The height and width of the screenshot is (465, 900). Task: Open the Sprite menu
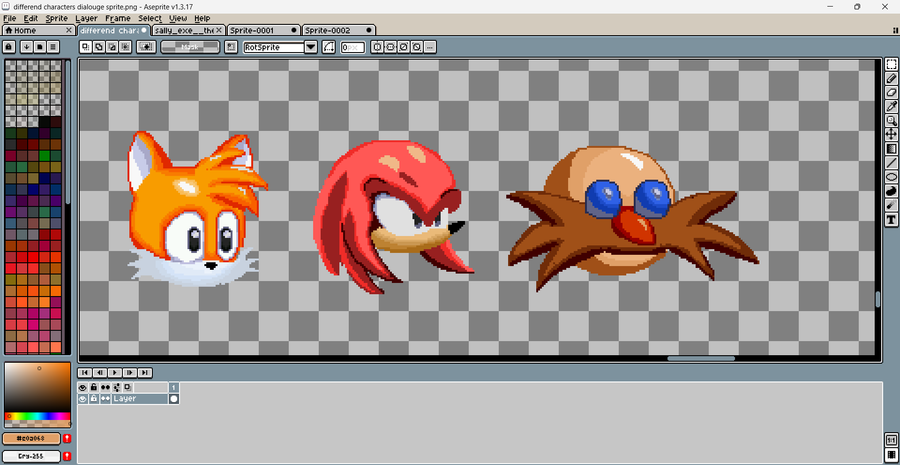[x=56, y=18]
